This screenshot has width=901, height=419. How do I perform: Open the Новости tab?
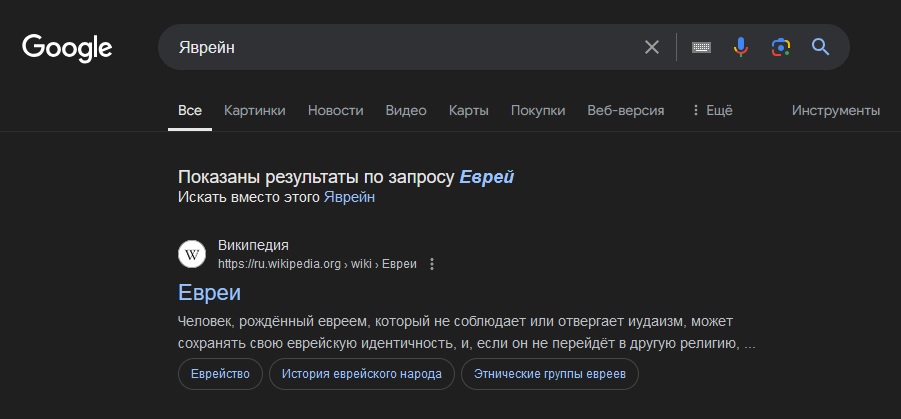(x=336, y=110)
